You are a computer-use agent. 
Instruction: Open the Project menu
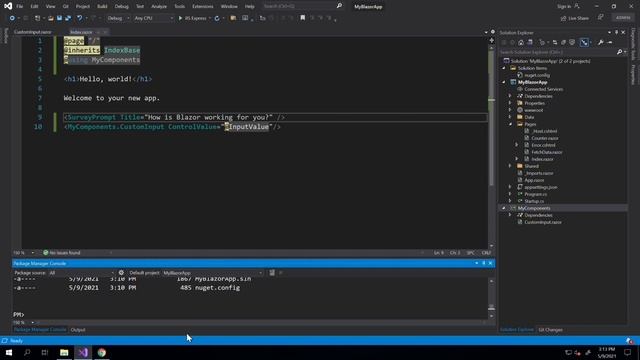pyautogui.click(x=82, y=7)
